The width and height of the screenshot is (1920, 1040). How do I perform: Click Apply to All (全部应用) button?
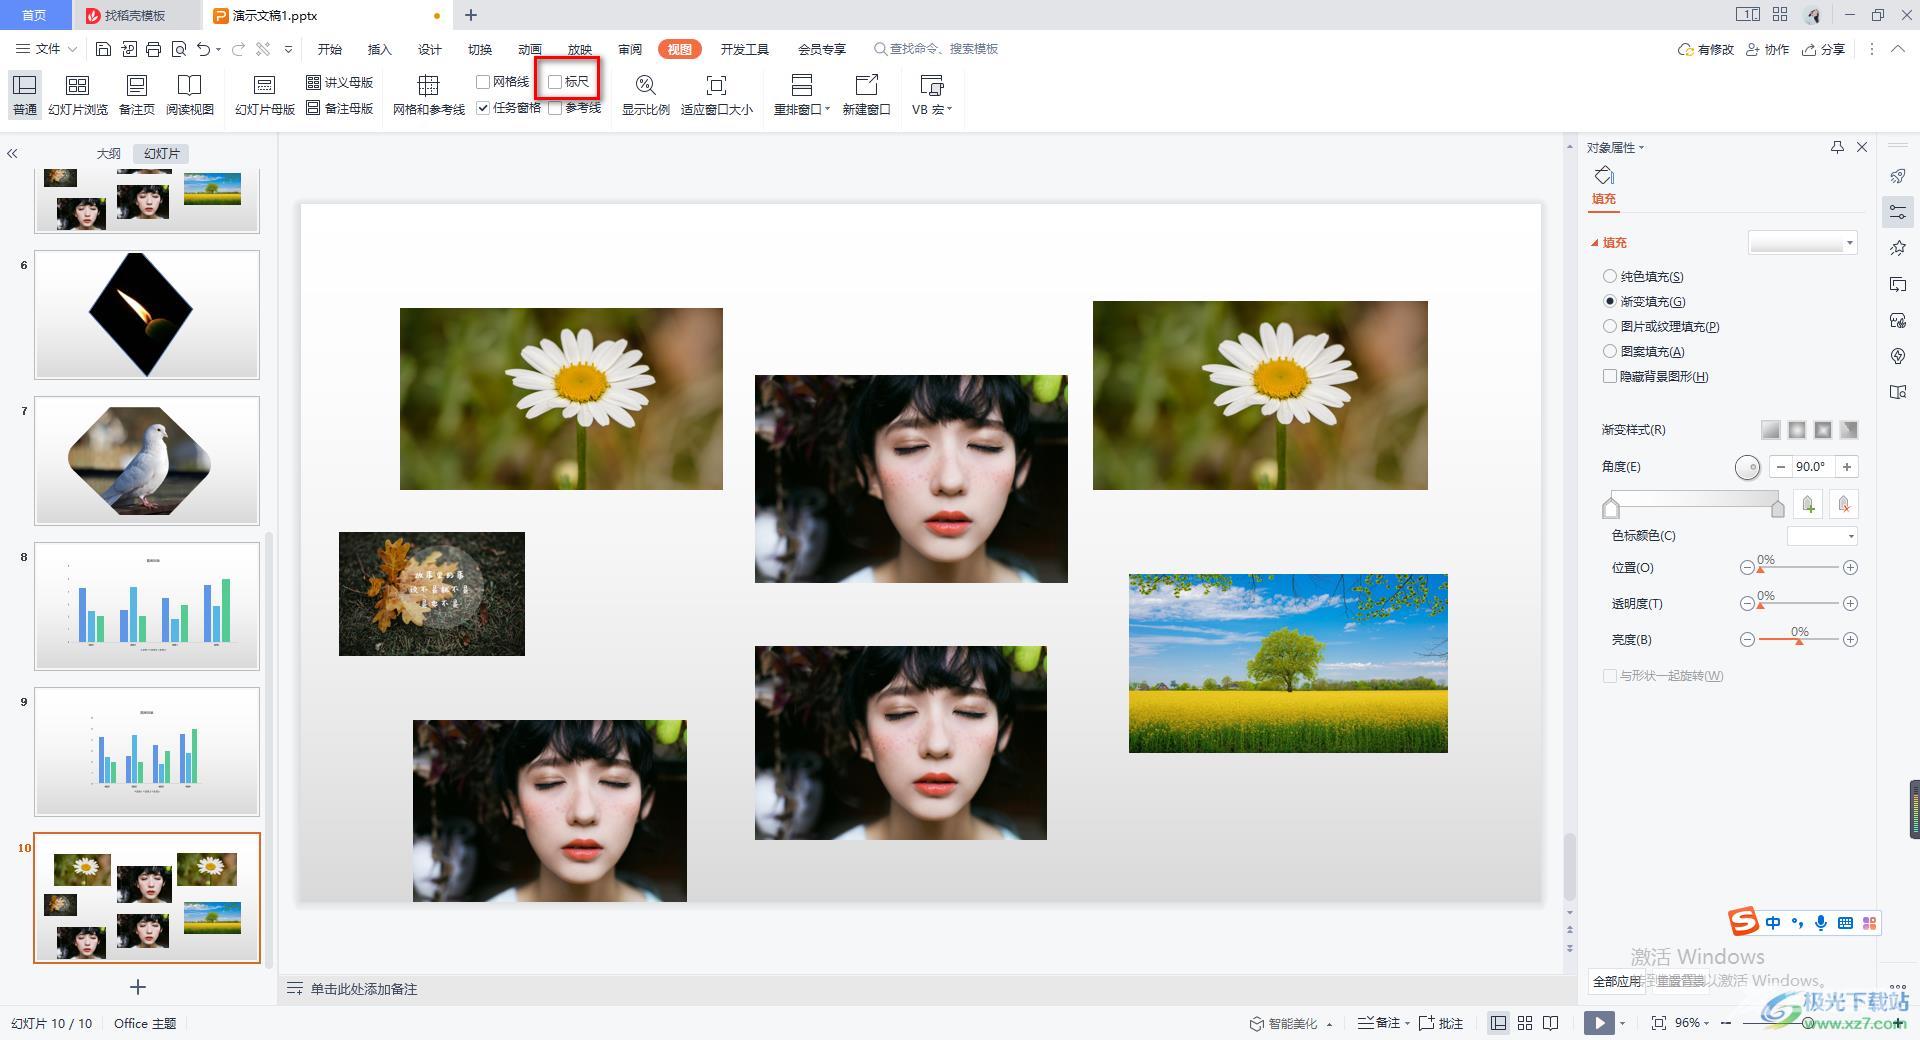coord(1616,981)
